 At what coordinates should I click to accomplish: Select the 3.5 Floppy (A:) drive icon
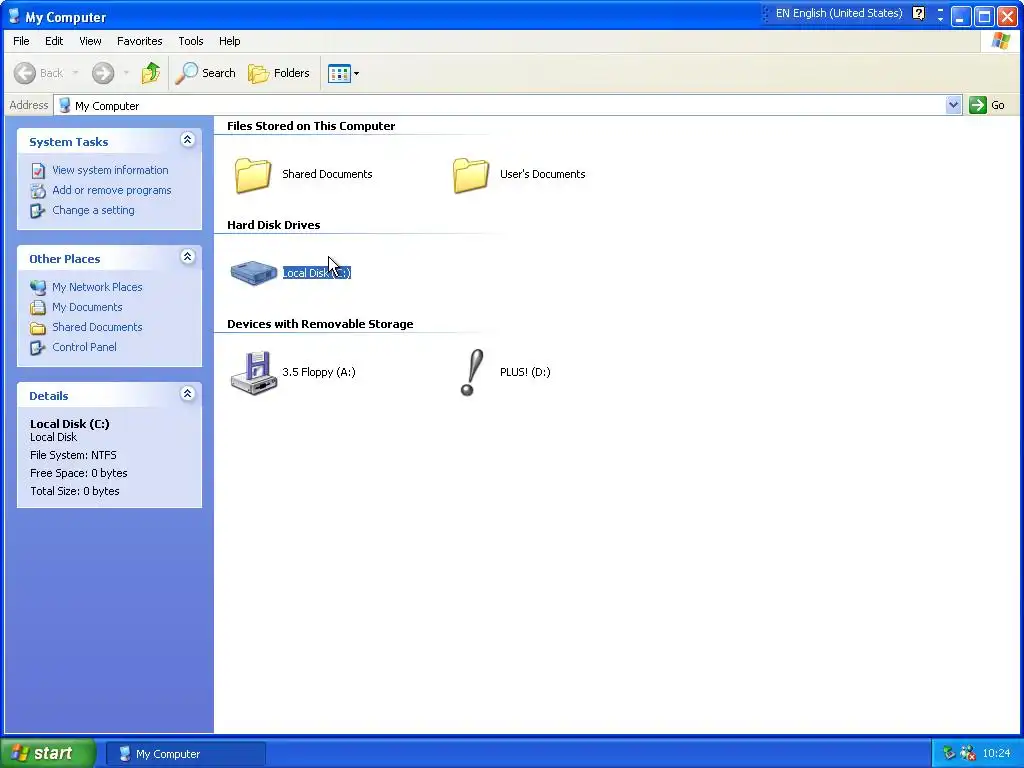coord(253,373)
